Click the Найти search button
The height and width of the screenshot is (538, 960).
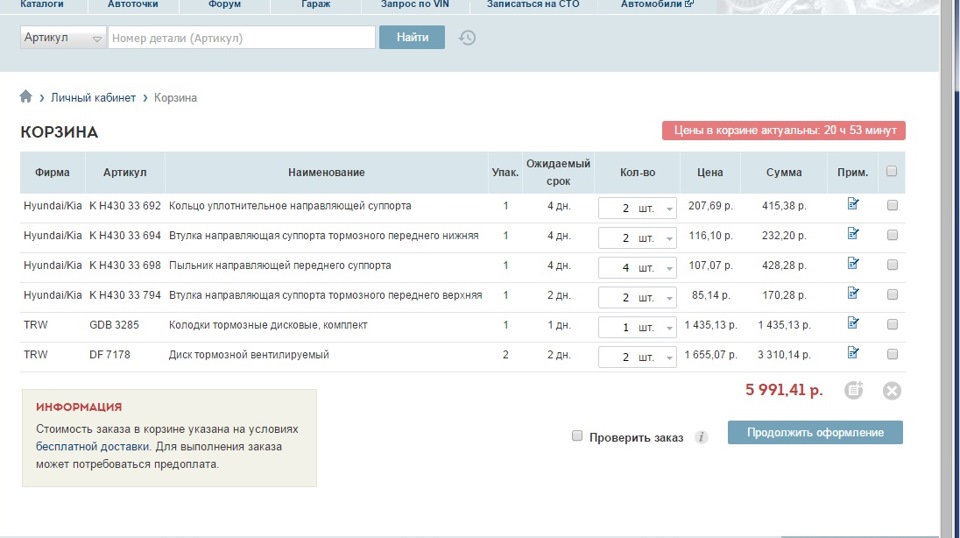point(412,37)
